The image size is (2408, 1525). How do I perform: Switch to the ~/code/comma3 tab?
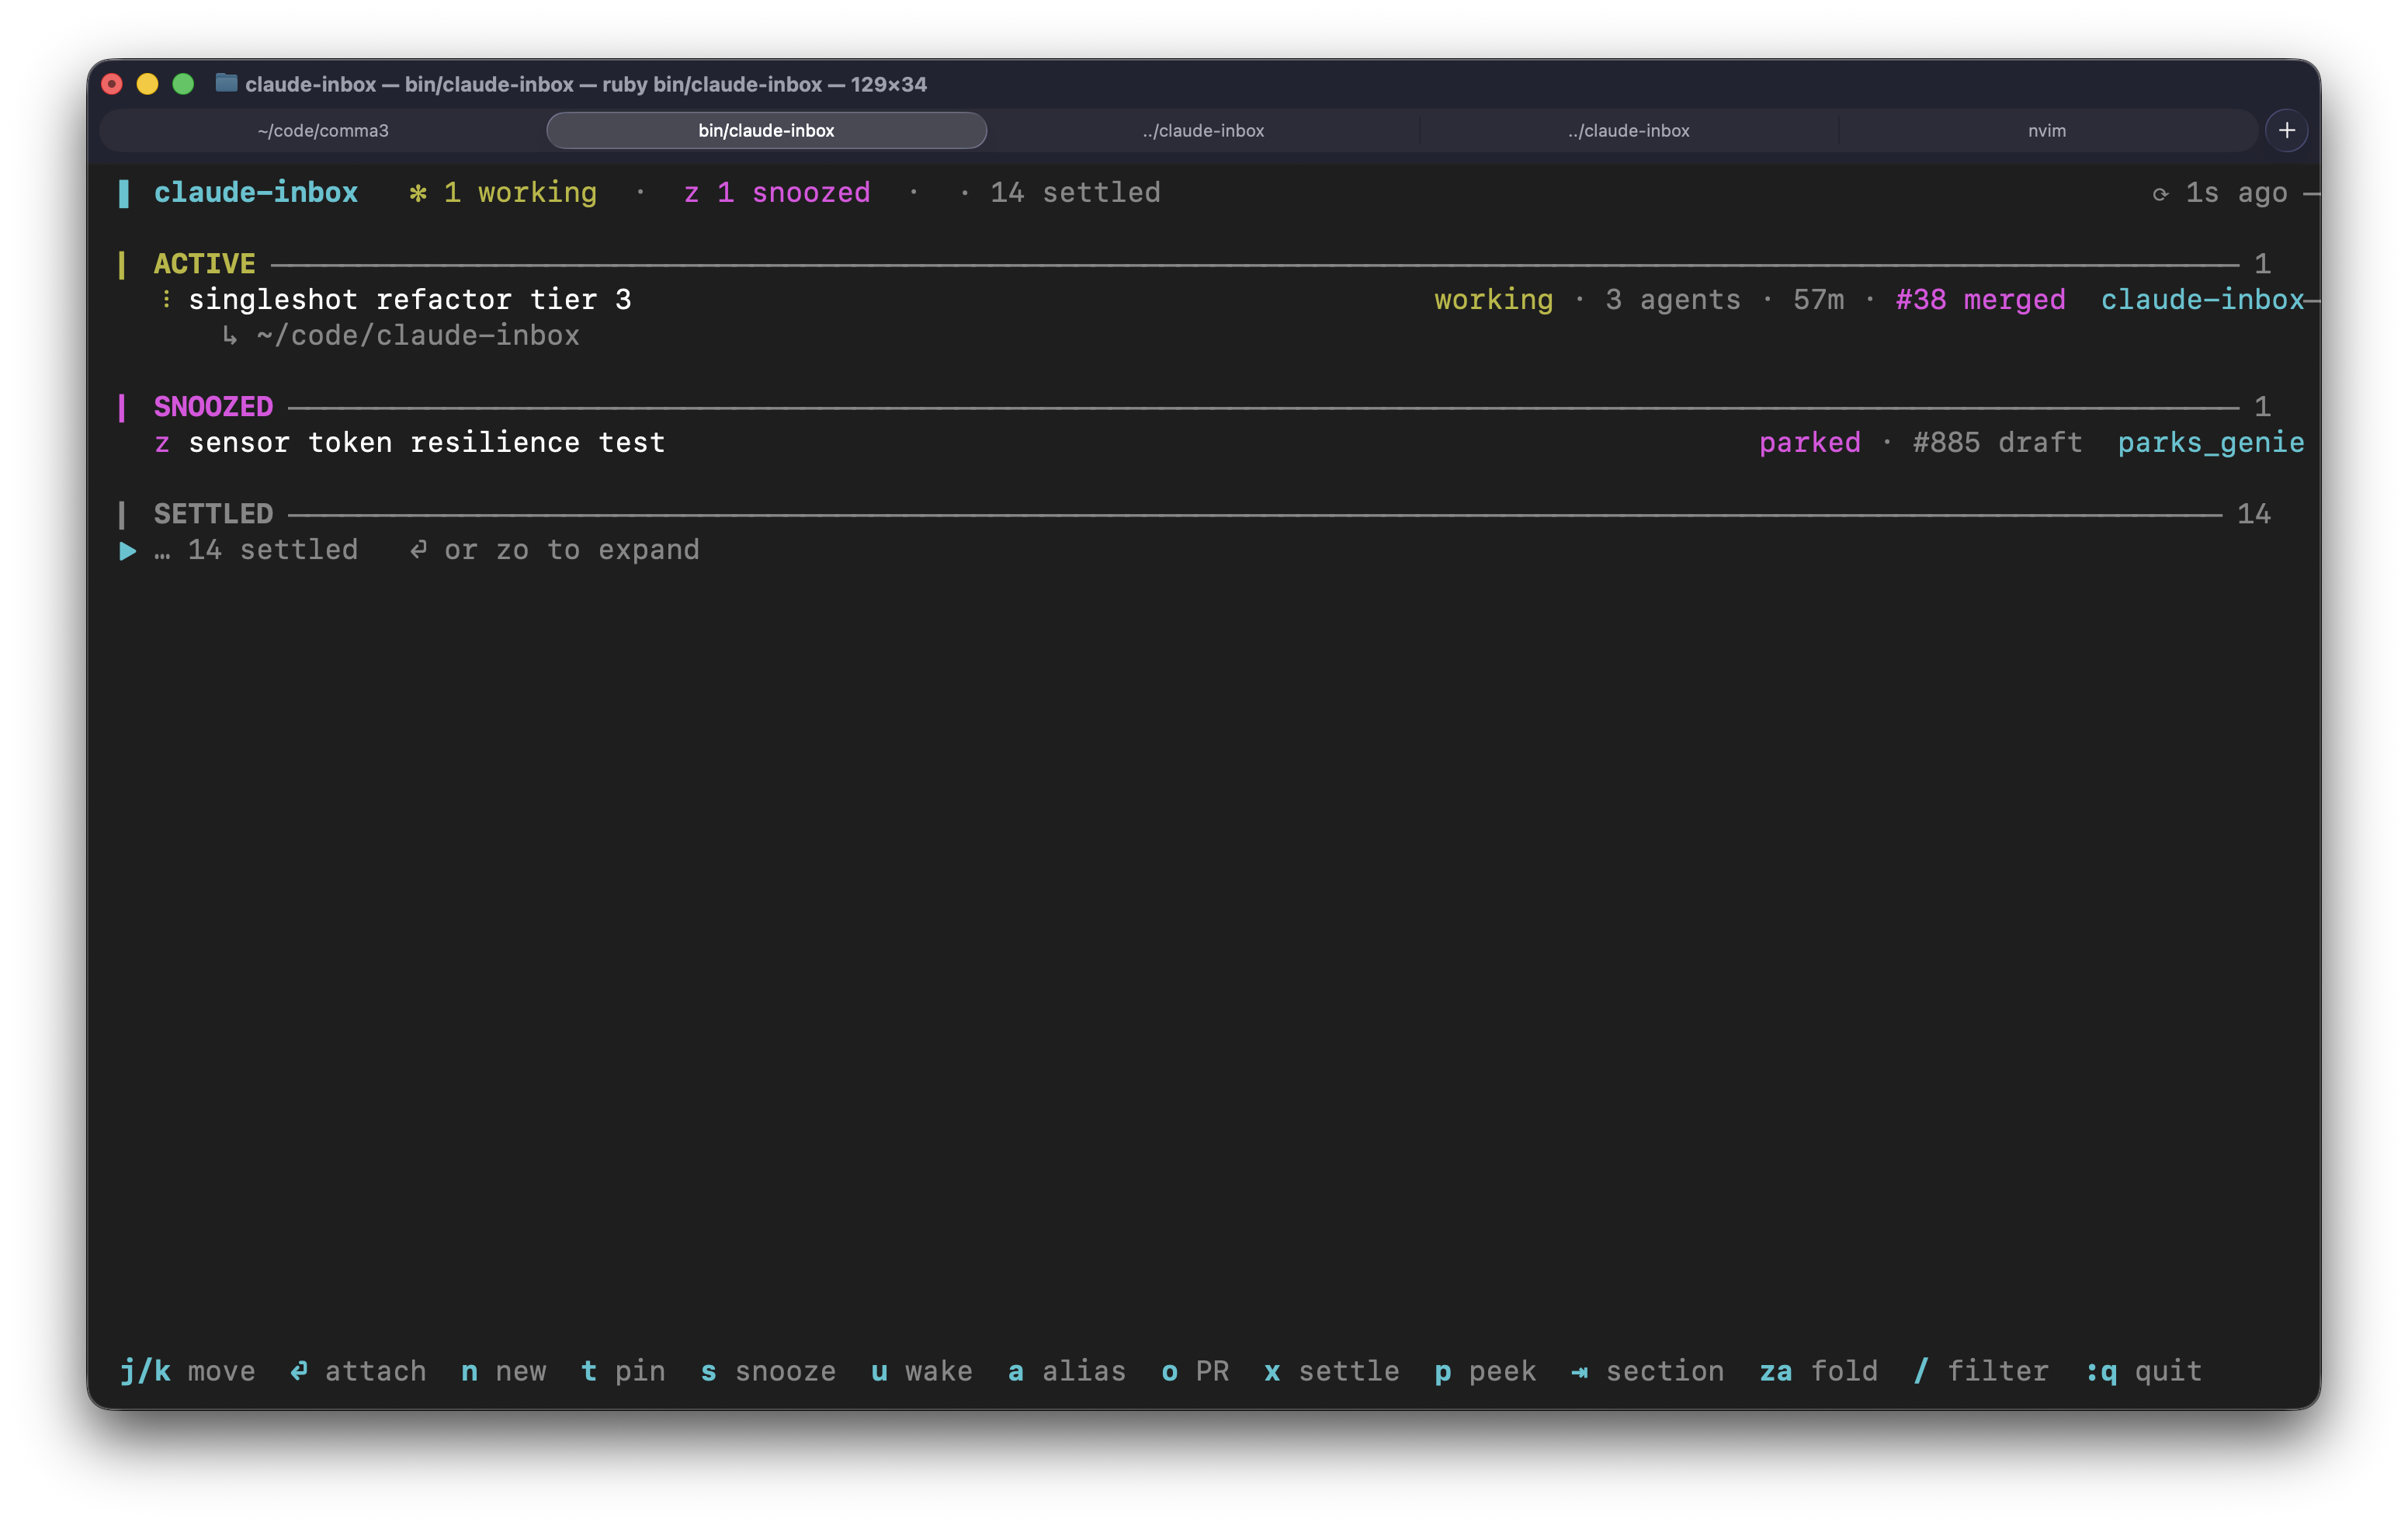[323, 130]
